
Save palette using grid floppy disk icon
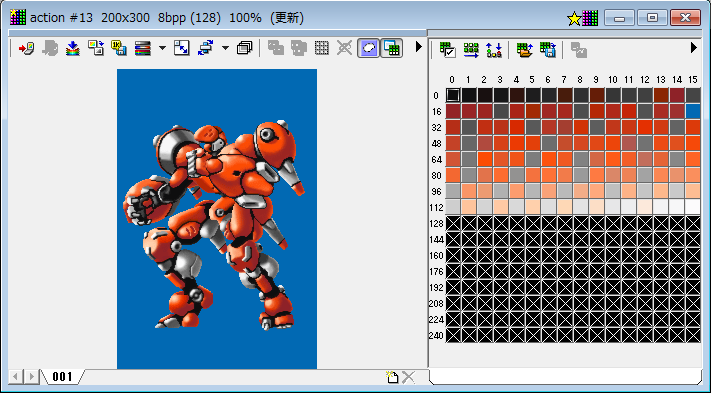(x=548, y=50)
